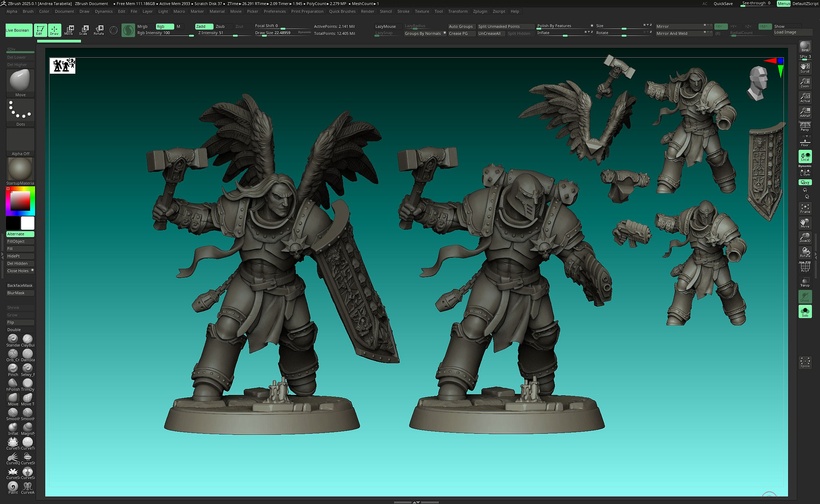Adjust the Focal Shift slider
820x504 pixels.
pos(282,26)
